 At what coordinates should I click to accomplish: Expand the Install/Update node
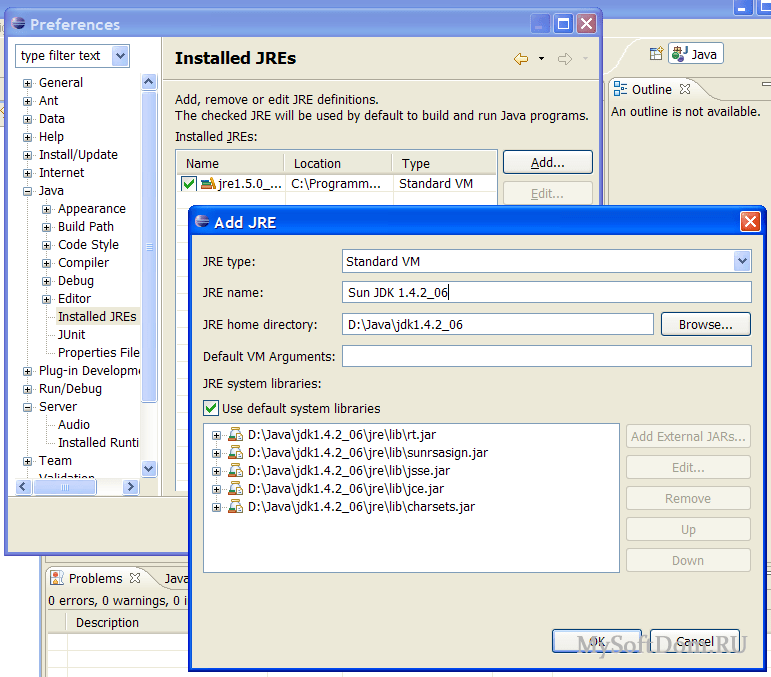(28, 155)
